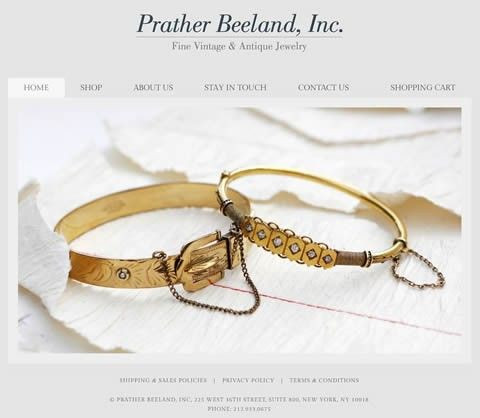Open the STAY IN TOUCH page
Viewport: 480px width, 418px height.
coord(235,88)
